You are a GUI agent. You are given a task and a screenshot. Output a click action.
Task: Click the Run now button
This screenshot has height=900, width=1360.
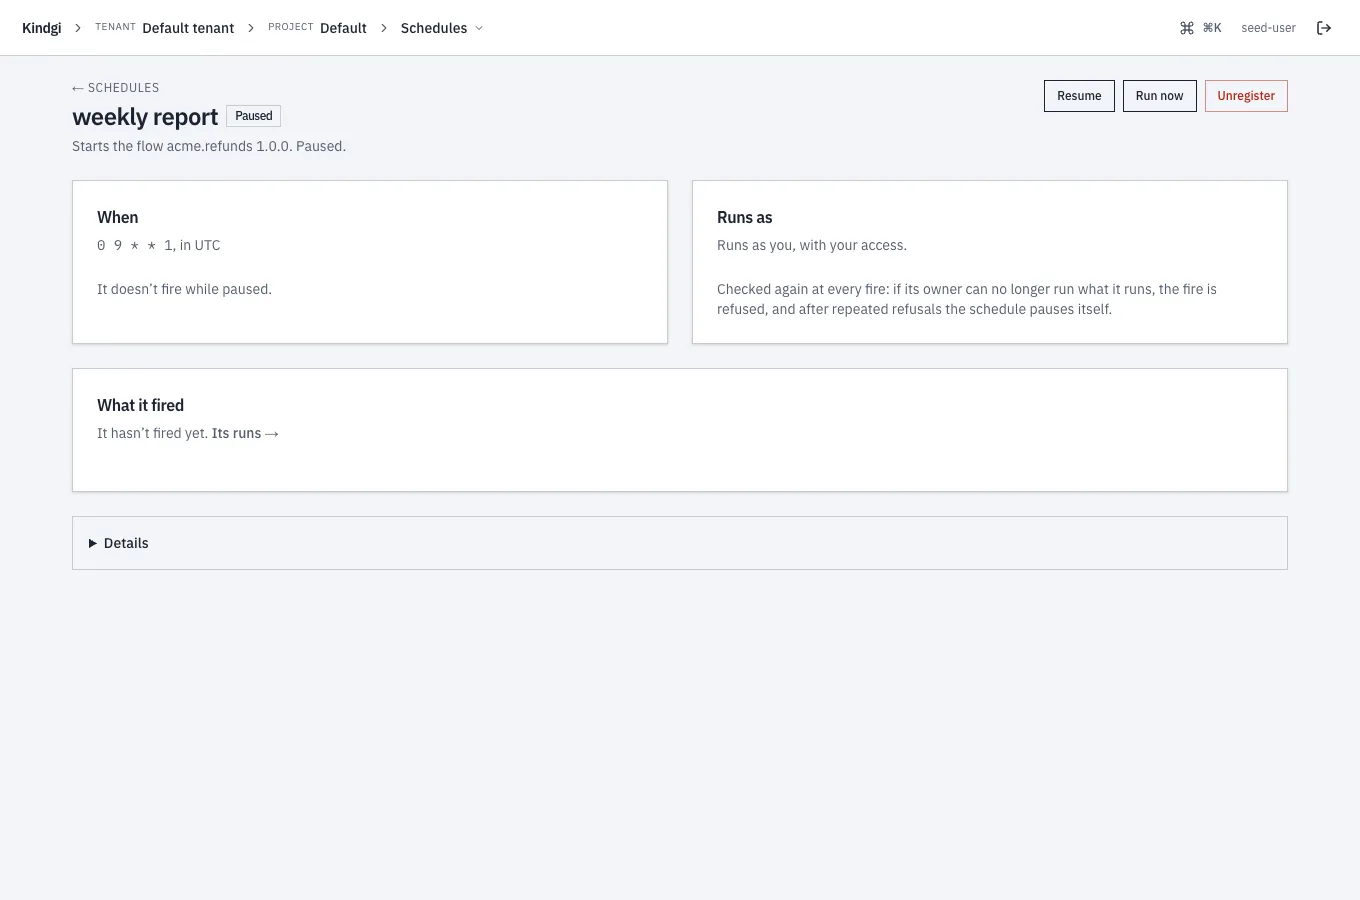click(x=1159, y=96)
